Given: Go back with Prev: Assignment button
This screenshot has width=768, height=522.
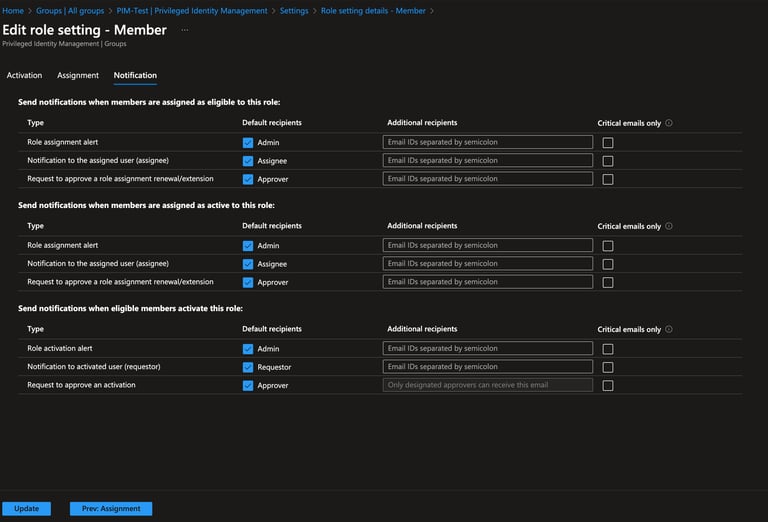Looking at the screenshot, I should [x=111, y=508].
